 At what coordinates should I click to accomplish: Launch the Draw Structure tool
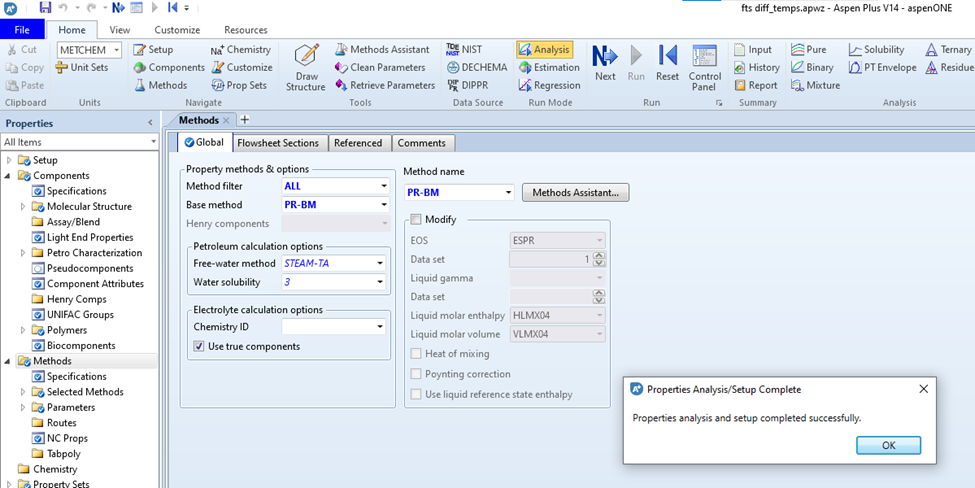pyautogui.click(x=306, y=68)
